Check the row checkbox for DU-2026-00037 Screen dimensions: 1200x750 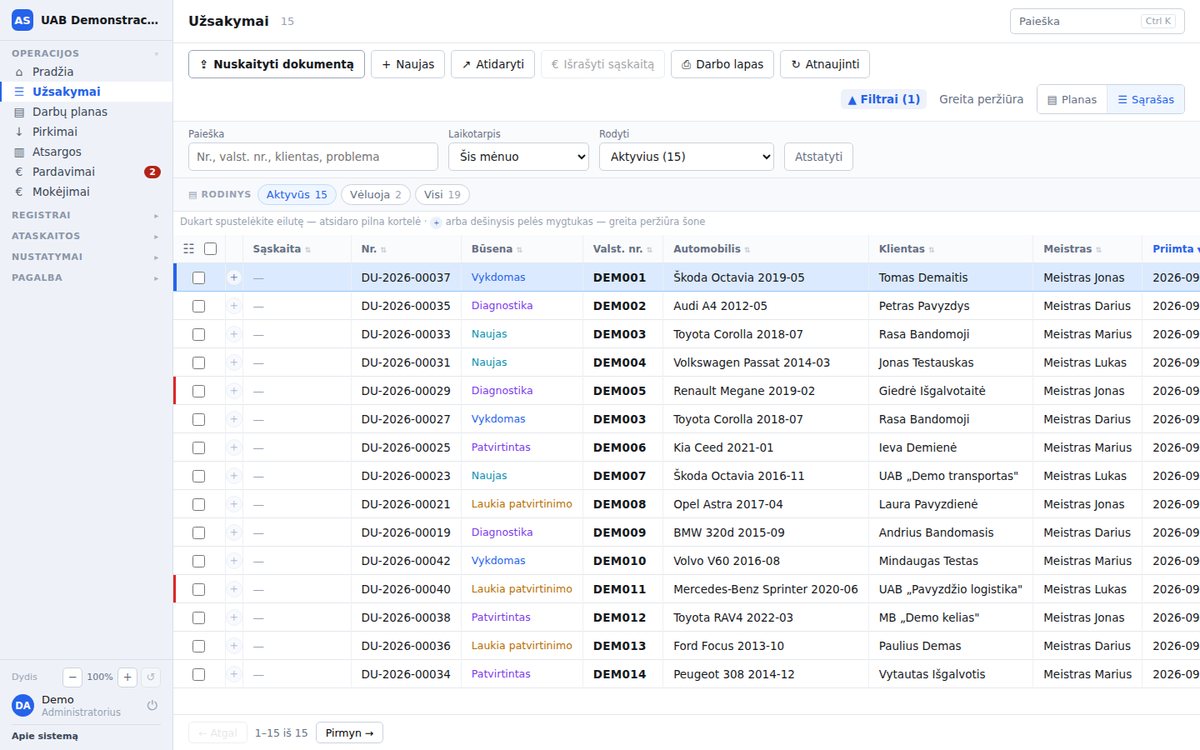coord(199,278)
